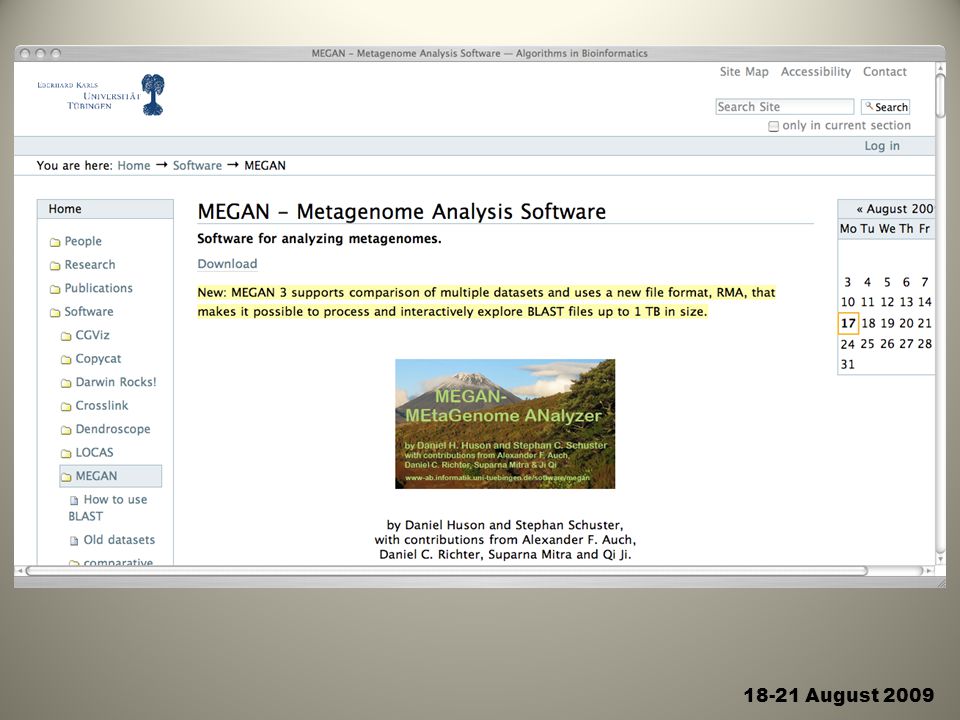Click the folder icon beside People
This screenshot has width=960, height=720.
55,242
